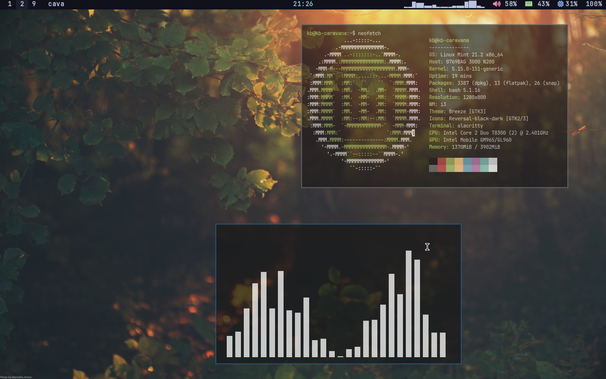This screenshot has width=606, height=379.
Task: Click the 'WM: i3' line
Action: pyautogui.click(x=437, y=104)
